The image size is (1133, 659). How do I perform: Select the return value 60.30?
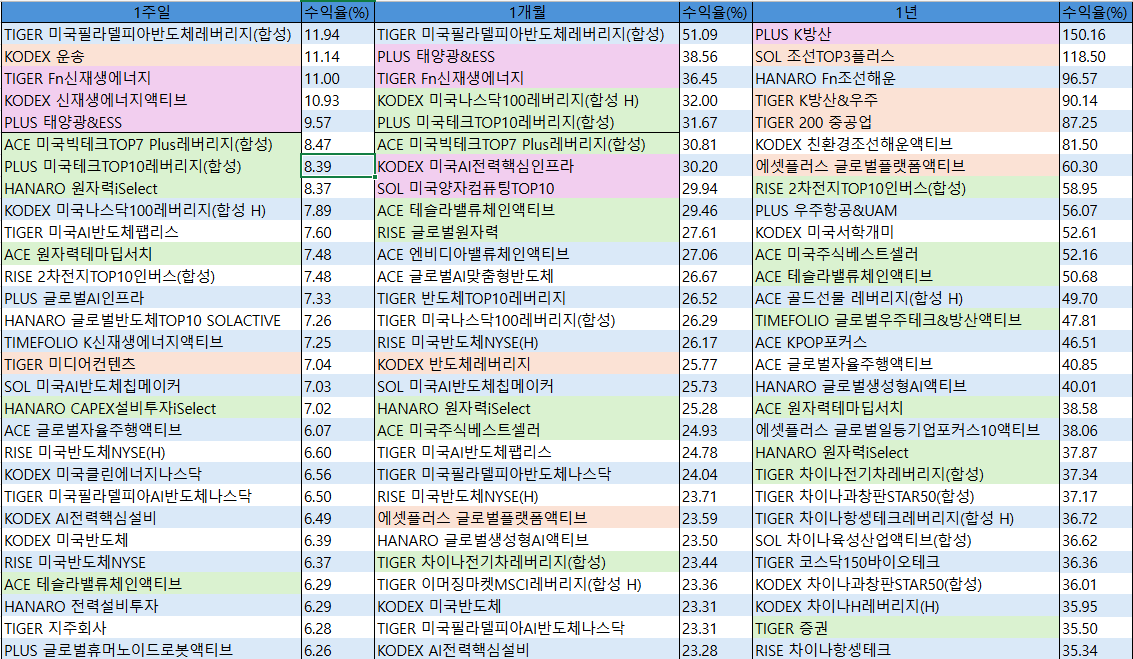tap(1096, 166)
